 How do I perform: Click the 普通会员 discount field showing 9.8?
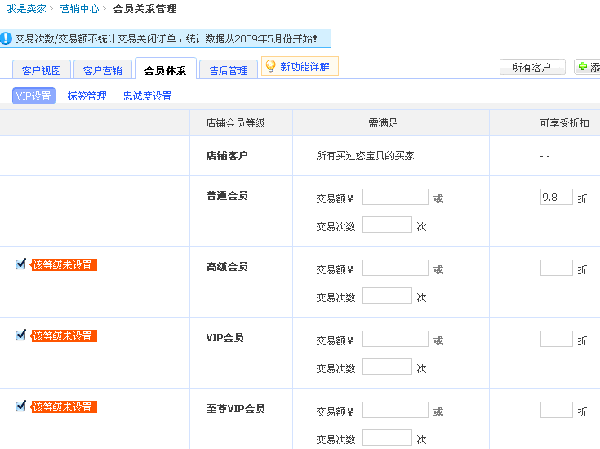[555, 197]
